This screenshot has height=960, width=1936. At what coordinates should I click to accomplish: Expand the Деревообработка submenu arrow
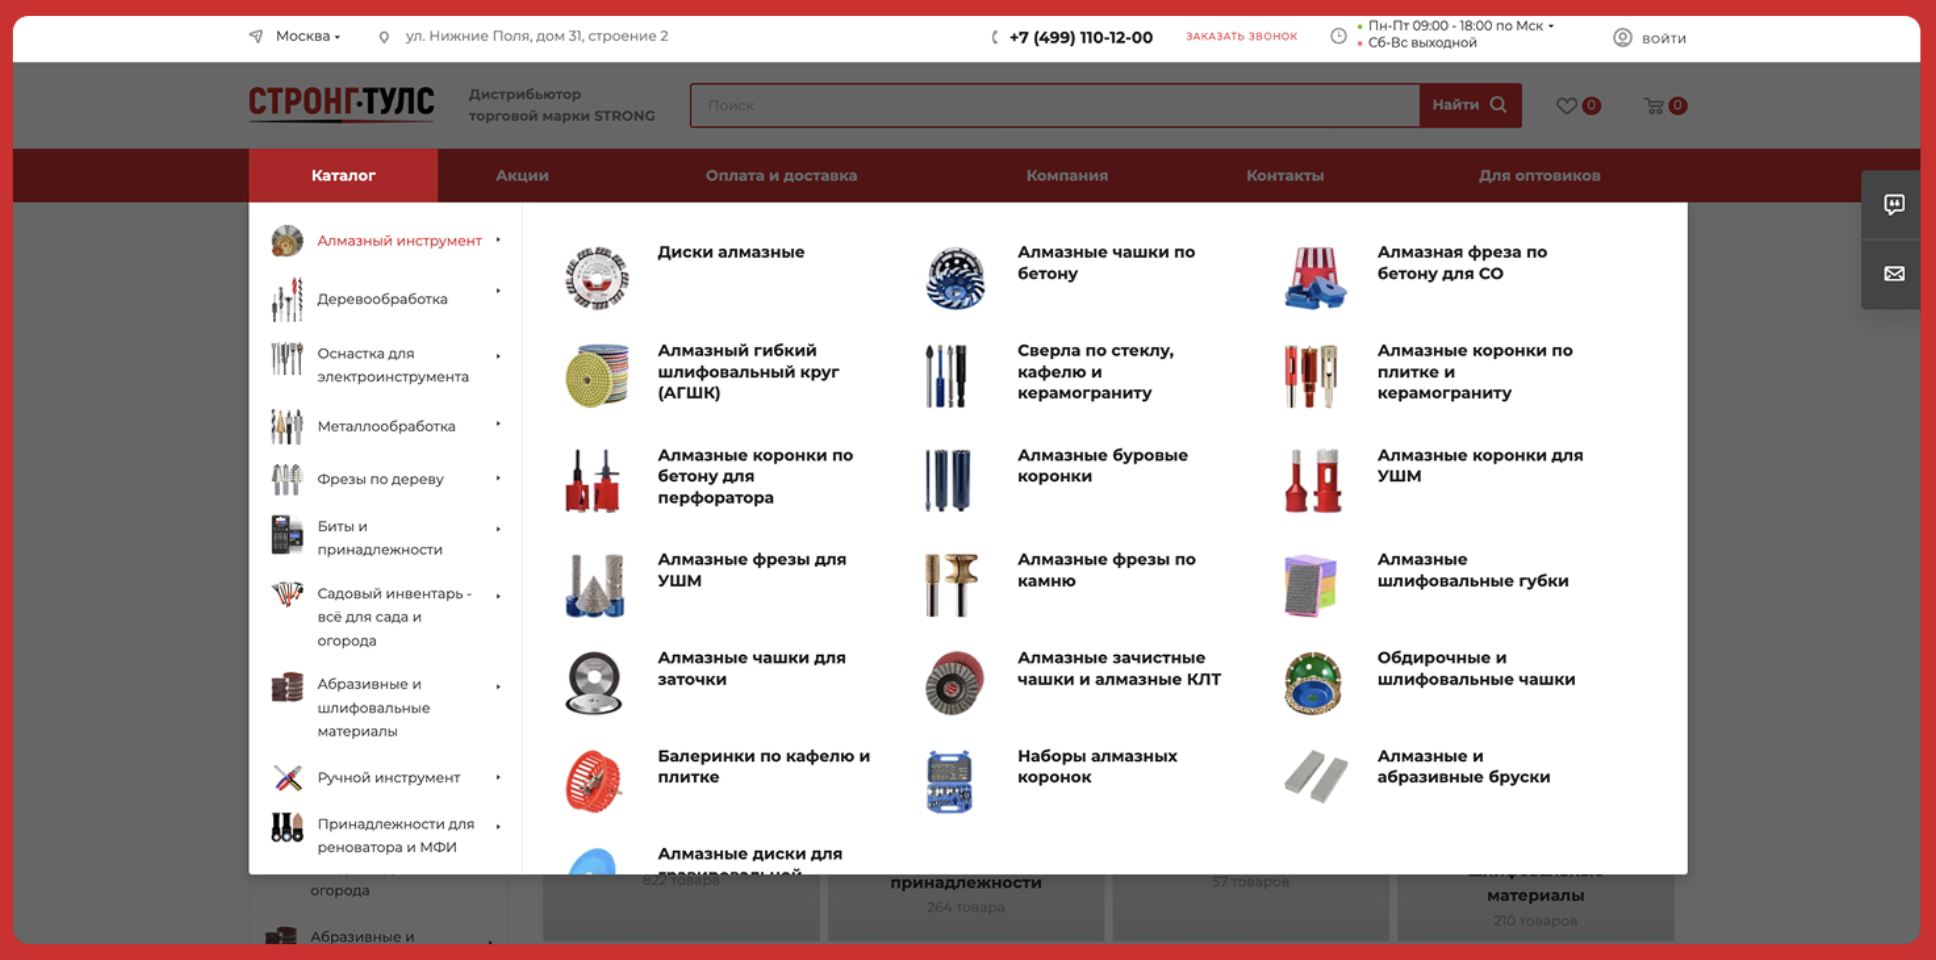pos(498,291)
